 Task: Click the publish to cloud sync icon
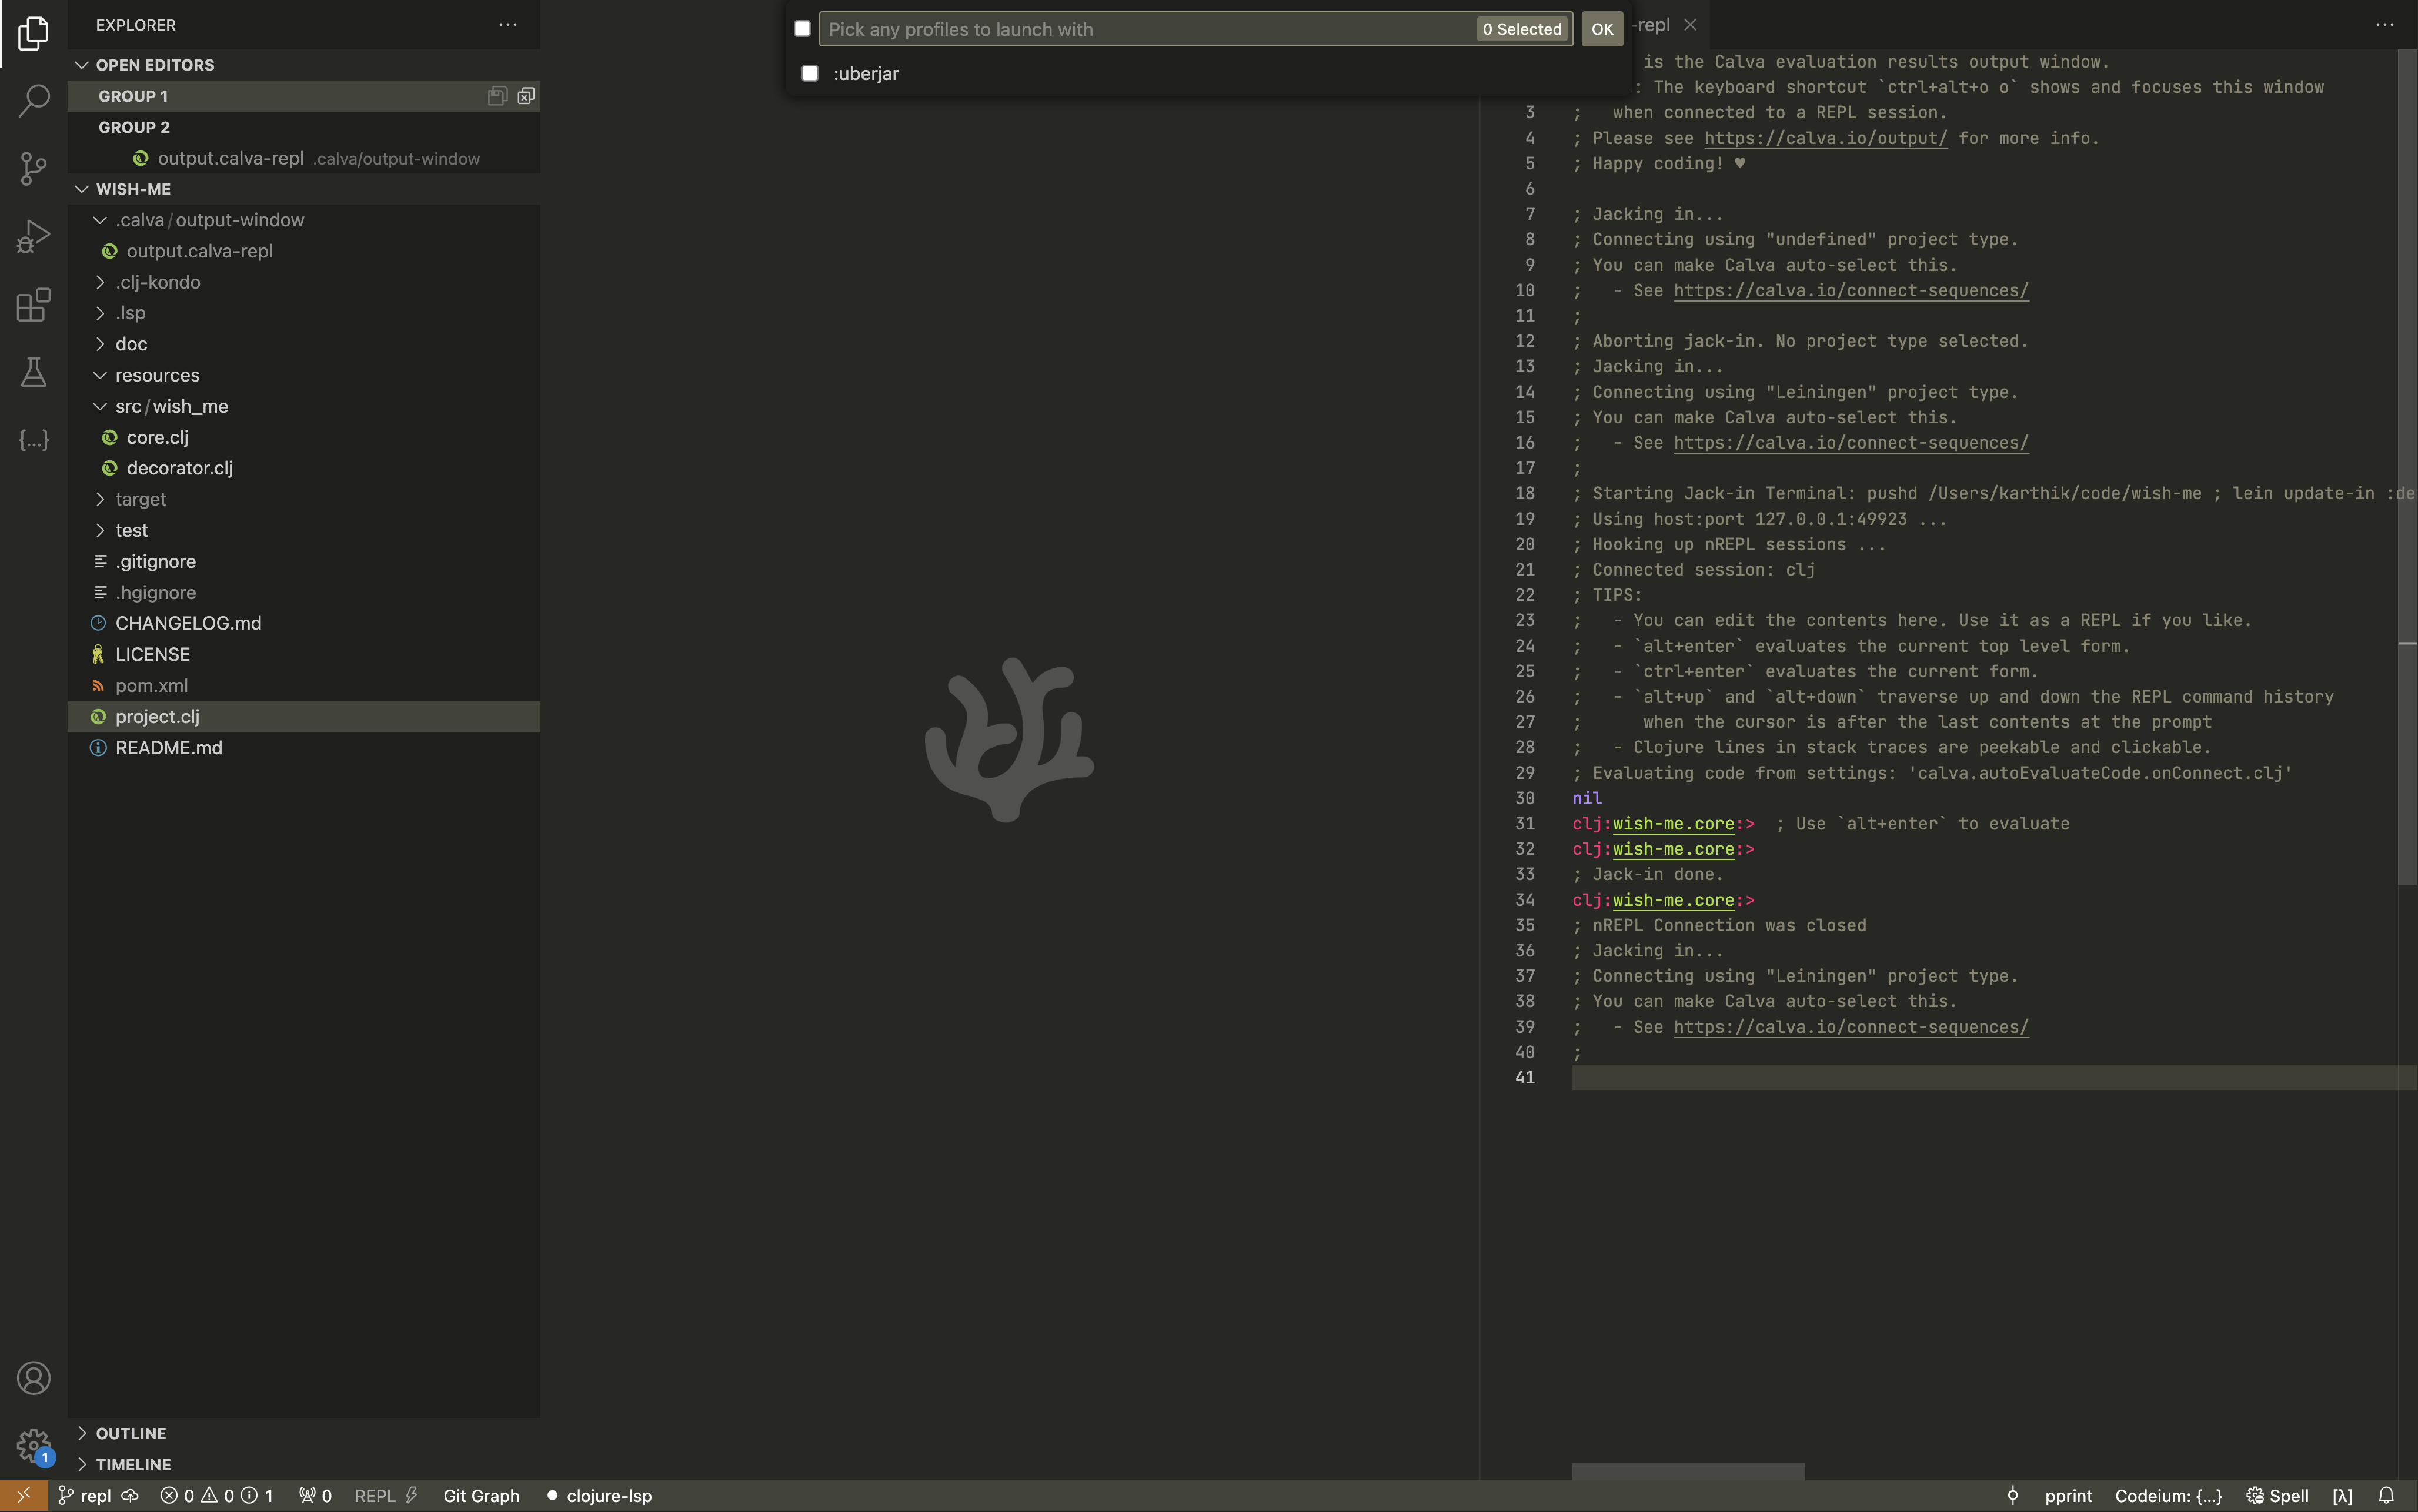130,1495
